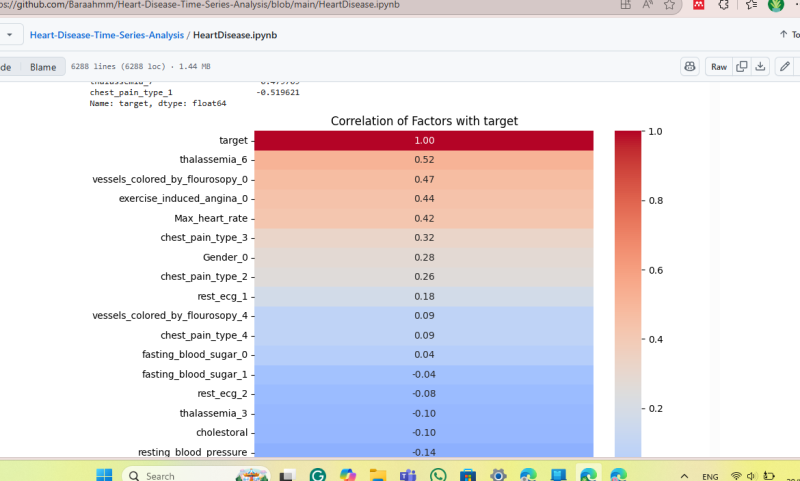
Task: Edit file with the pencil icon
Action: pyautogui.click(x=785, y=67)
